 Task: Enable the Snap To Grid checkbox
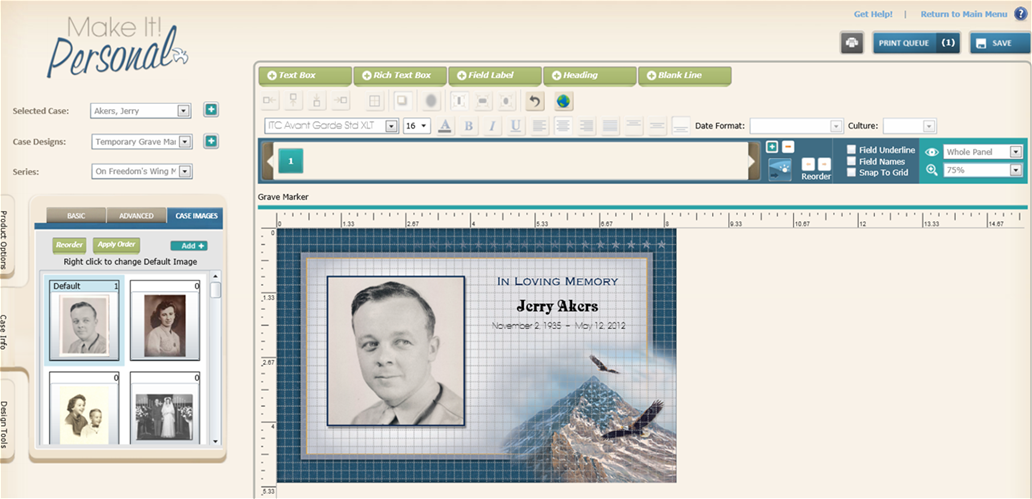[851, 172]
